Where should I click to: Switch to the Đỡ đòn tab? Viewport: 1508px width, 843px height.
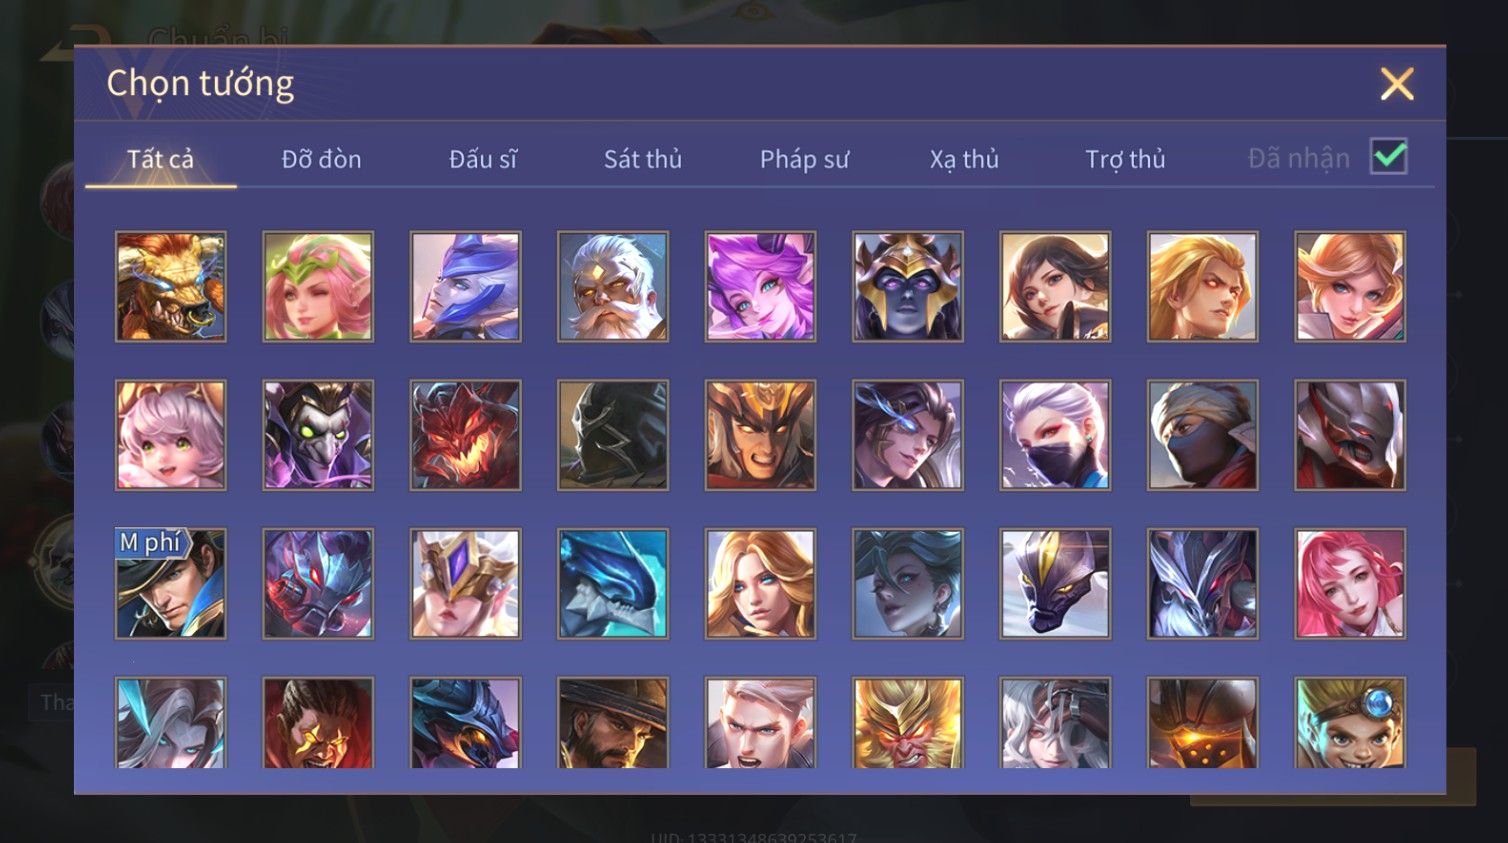point(321,159)
